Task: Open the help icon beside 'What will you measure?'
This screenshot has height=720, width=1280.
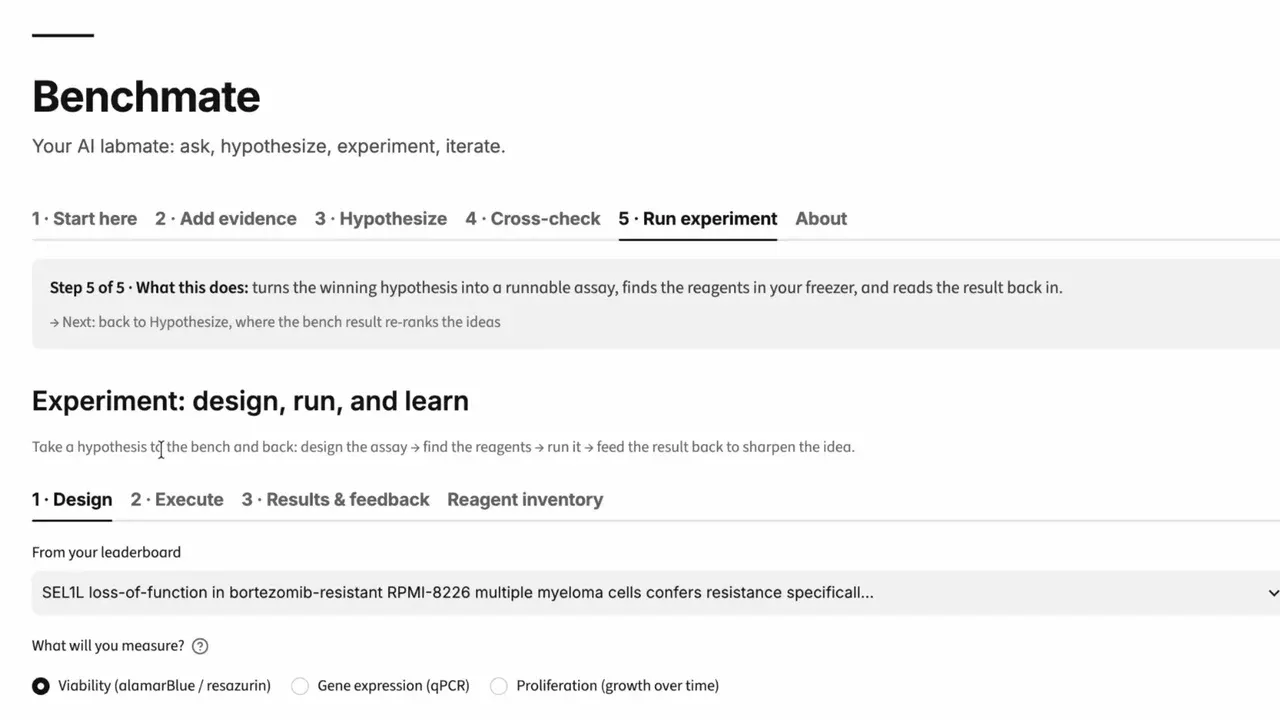Action: pyautogui.click(x=200, y=646)
